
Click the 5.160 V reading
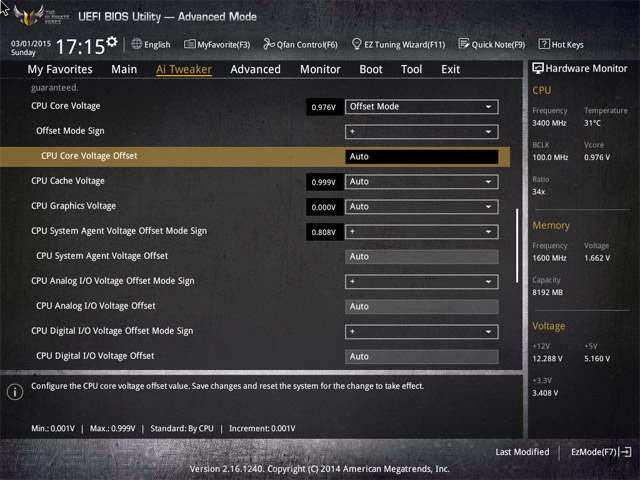pyautogui.click(x=597, y=358)
